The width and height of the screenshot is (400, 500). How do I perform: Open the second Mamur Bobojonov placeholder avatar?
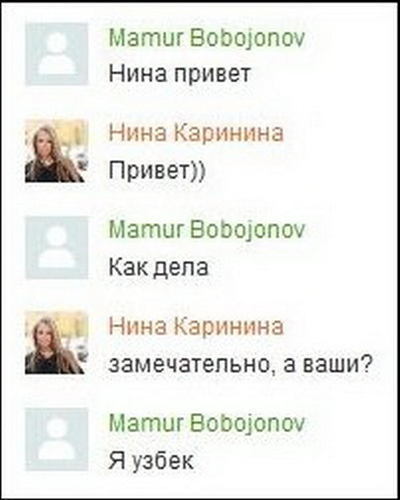[57, 247]
